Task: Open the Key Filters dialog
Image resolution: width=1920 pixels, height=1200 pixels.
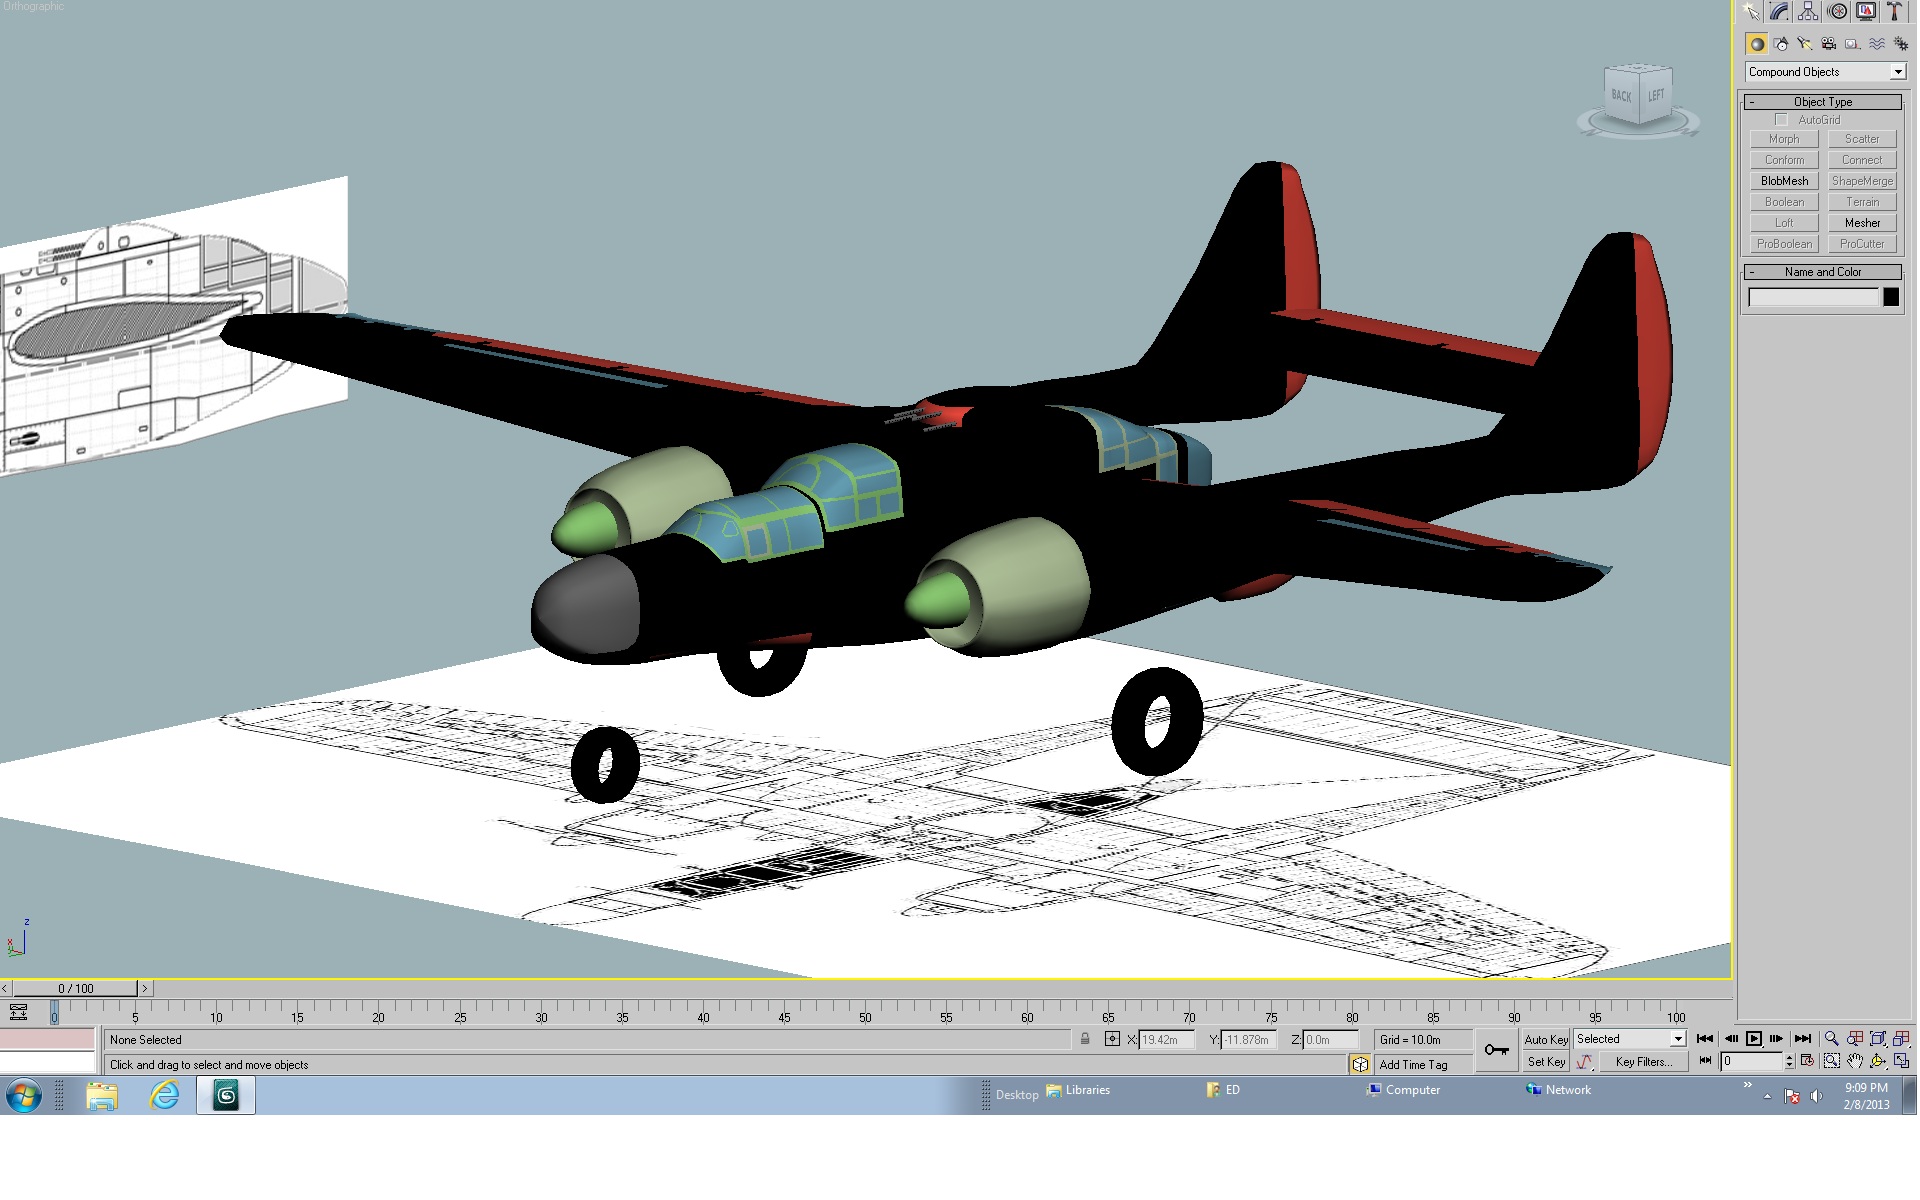Action: [1643, 1062]
